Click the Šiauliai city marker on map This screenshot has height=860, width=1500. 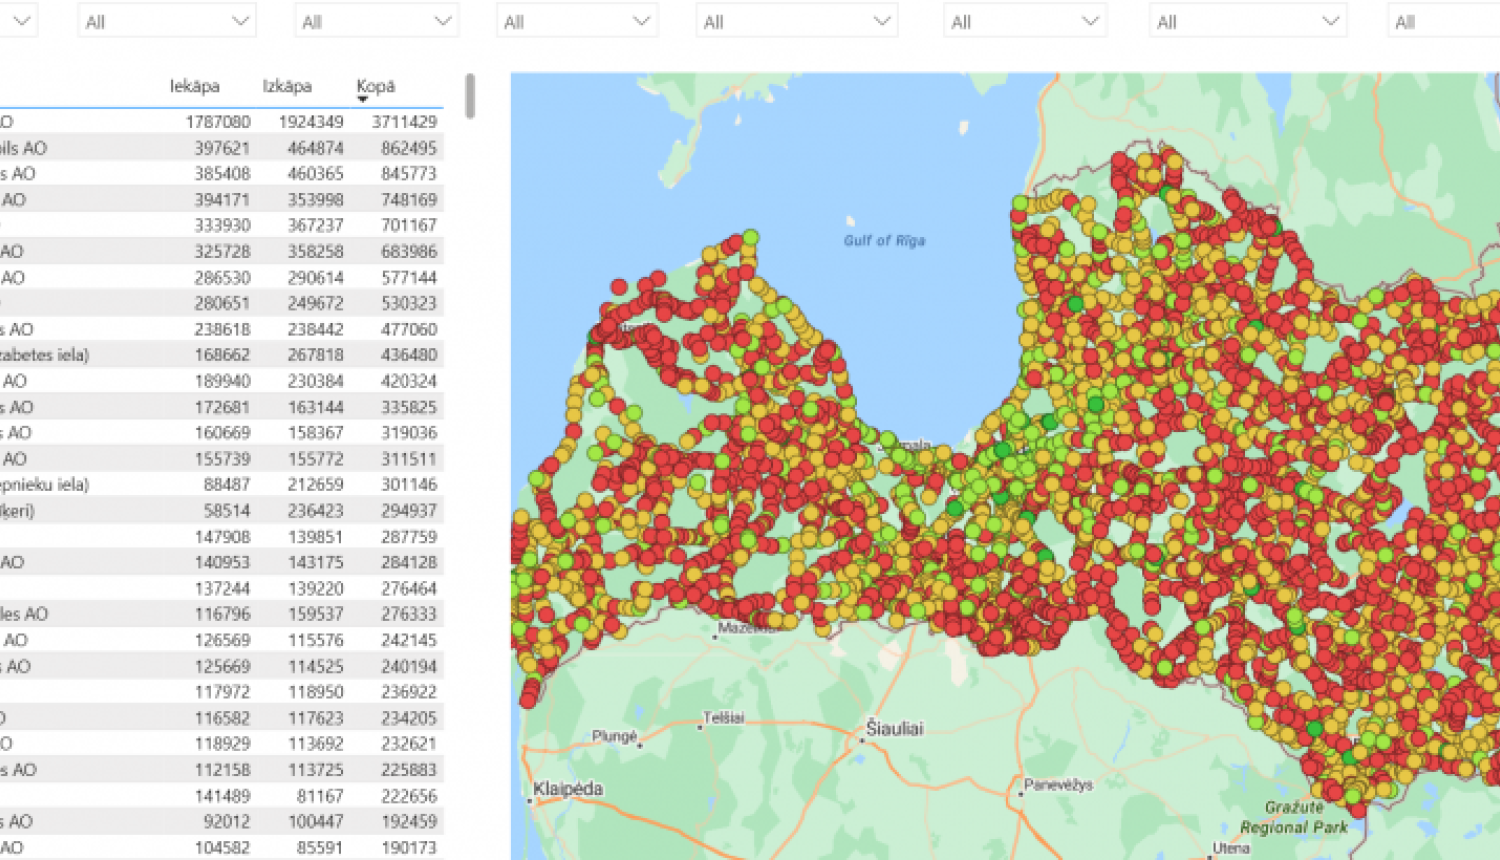[x=861, y=741]
